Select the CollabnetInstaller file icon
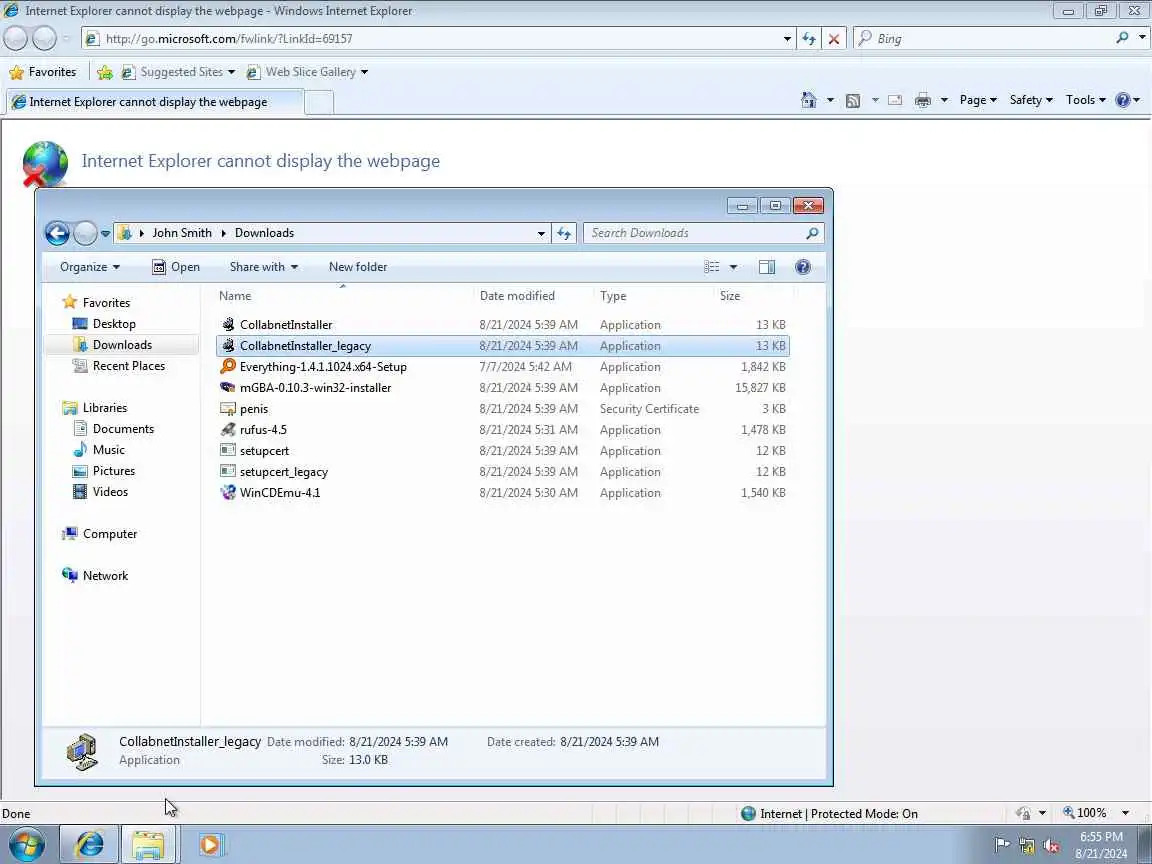Viewport: 1152px width, 864px height. [228, 325]
